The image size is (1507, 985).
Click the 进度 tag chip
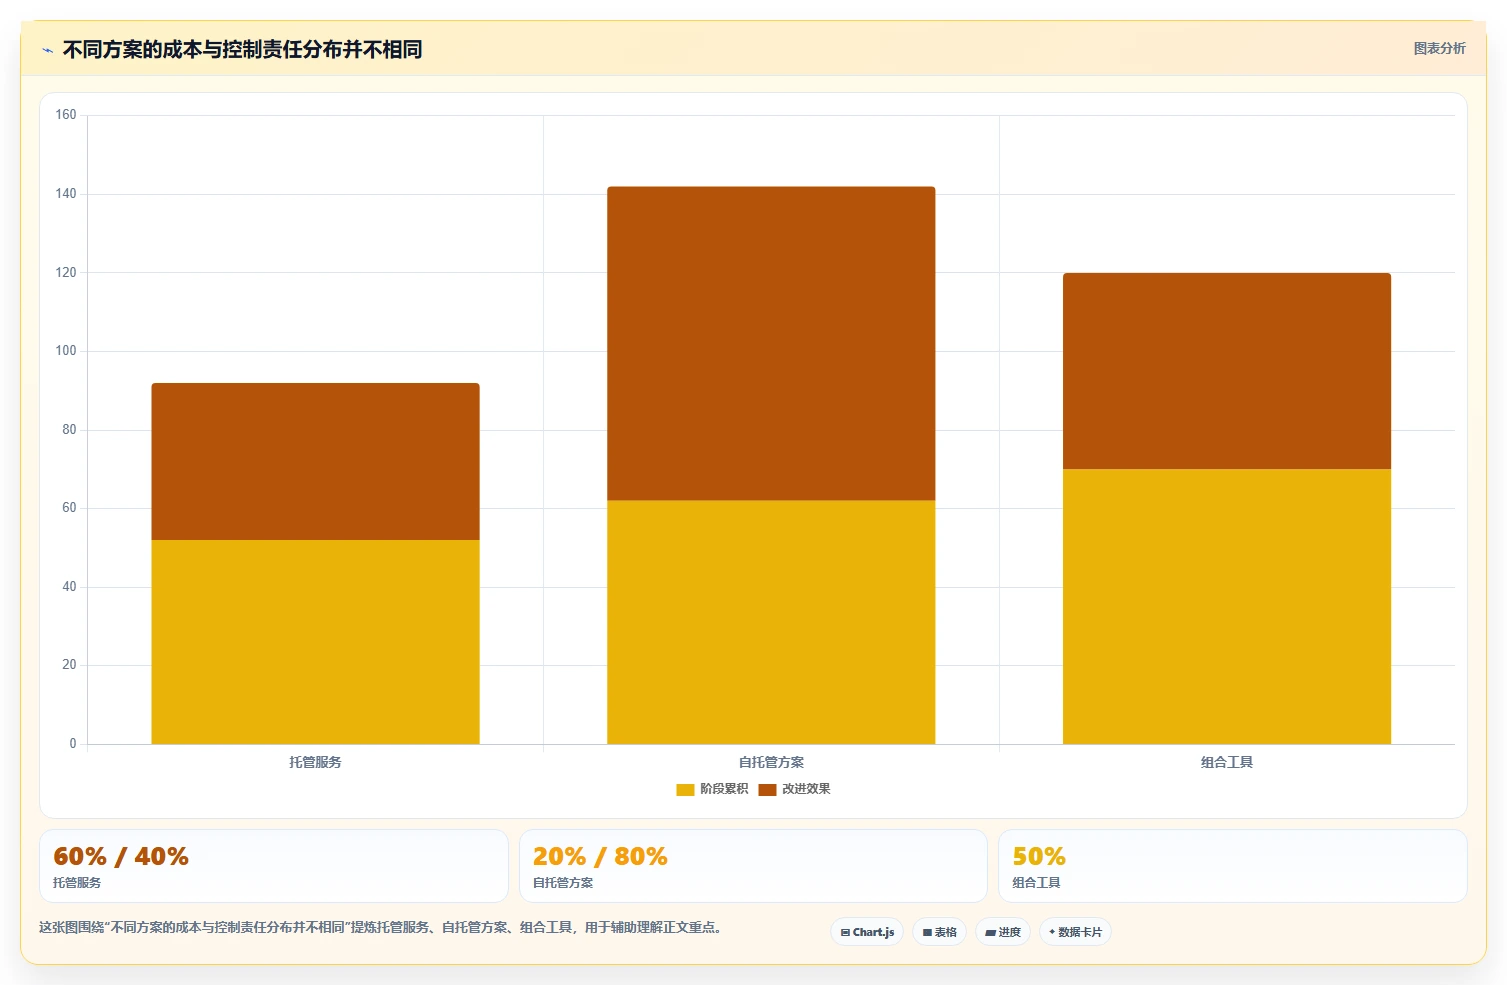point(1003,932)
